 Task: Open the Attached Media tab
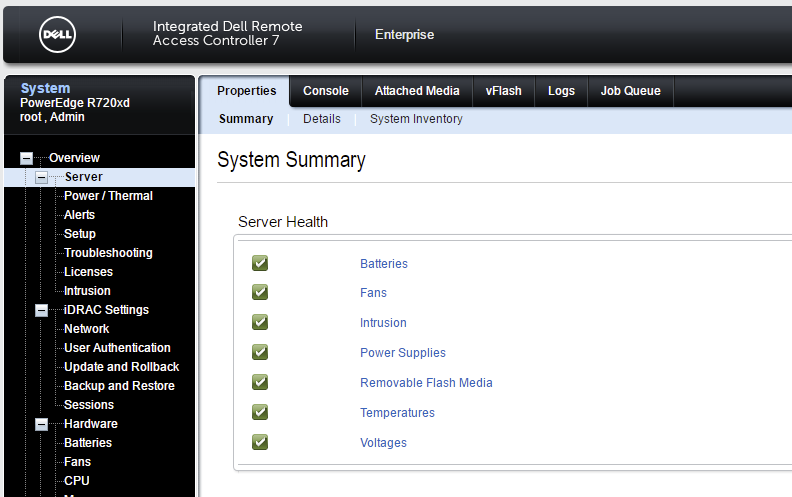click(x=417, y=91)
